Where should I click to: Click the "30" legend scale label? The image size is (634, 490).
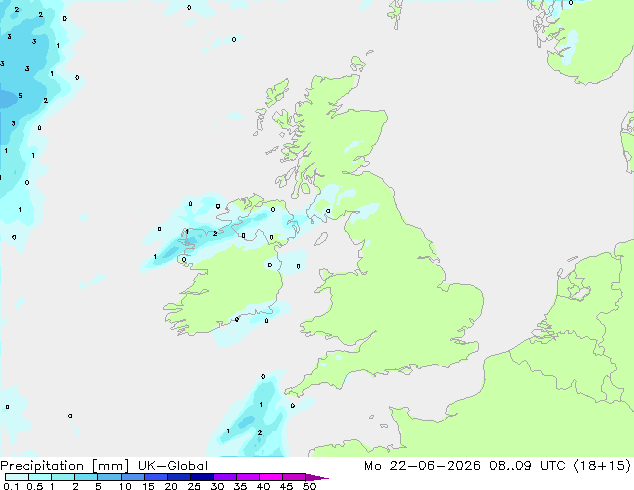click(x=217, y=486)
